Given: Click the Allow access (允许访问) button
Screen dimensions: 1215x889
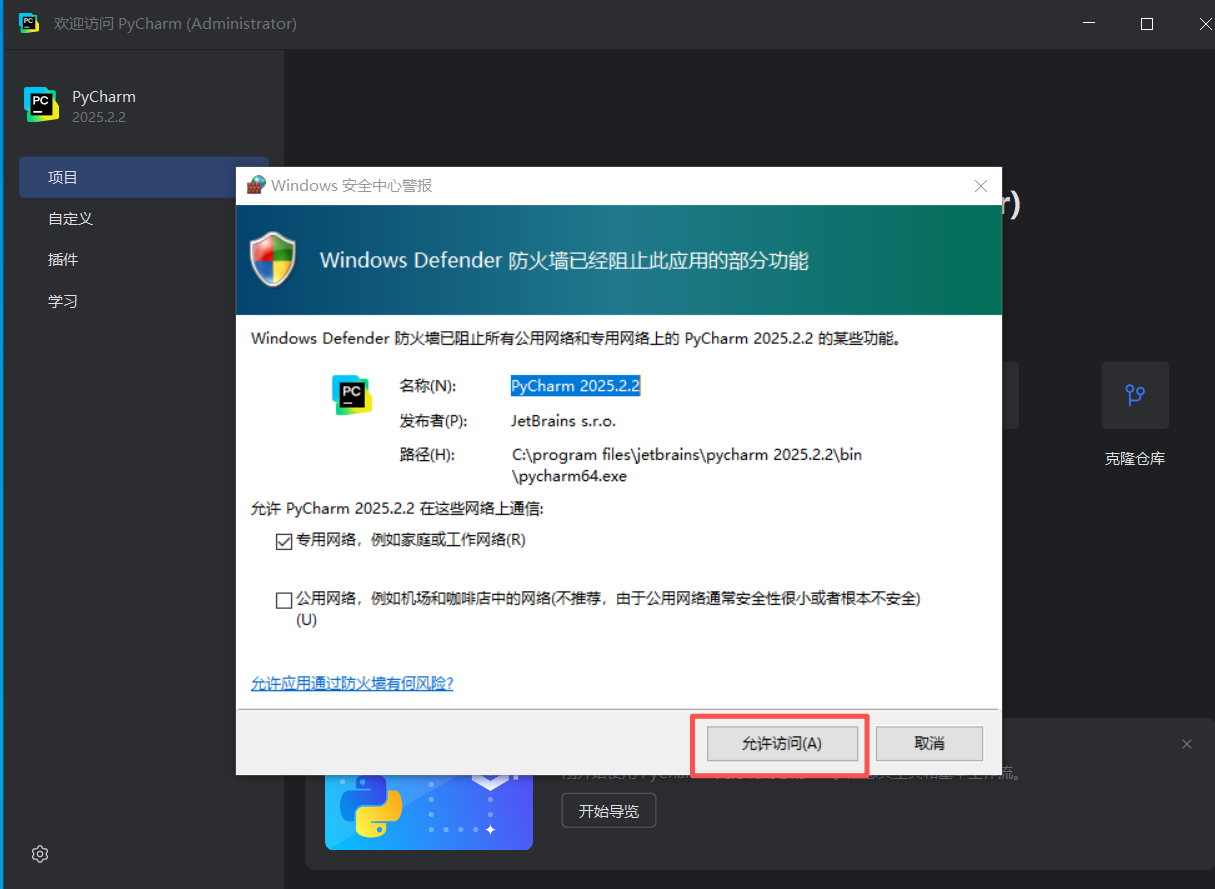Looking at the screenshot, I should 782,744.
